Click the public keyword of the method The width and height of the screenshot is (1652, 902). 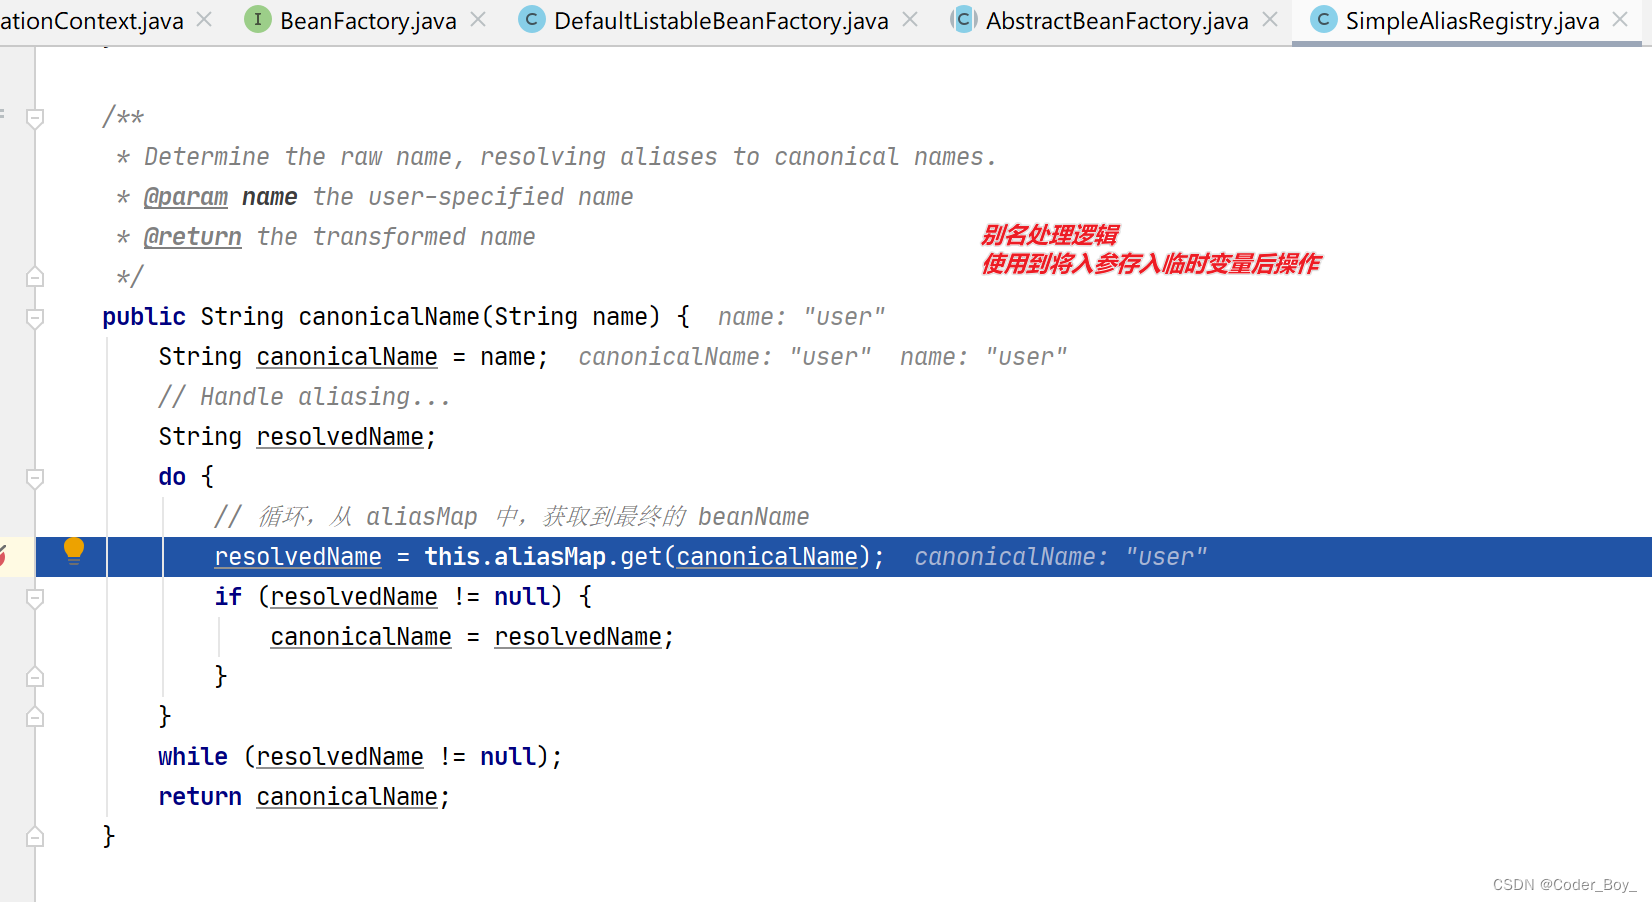click(x=144, y=317)
